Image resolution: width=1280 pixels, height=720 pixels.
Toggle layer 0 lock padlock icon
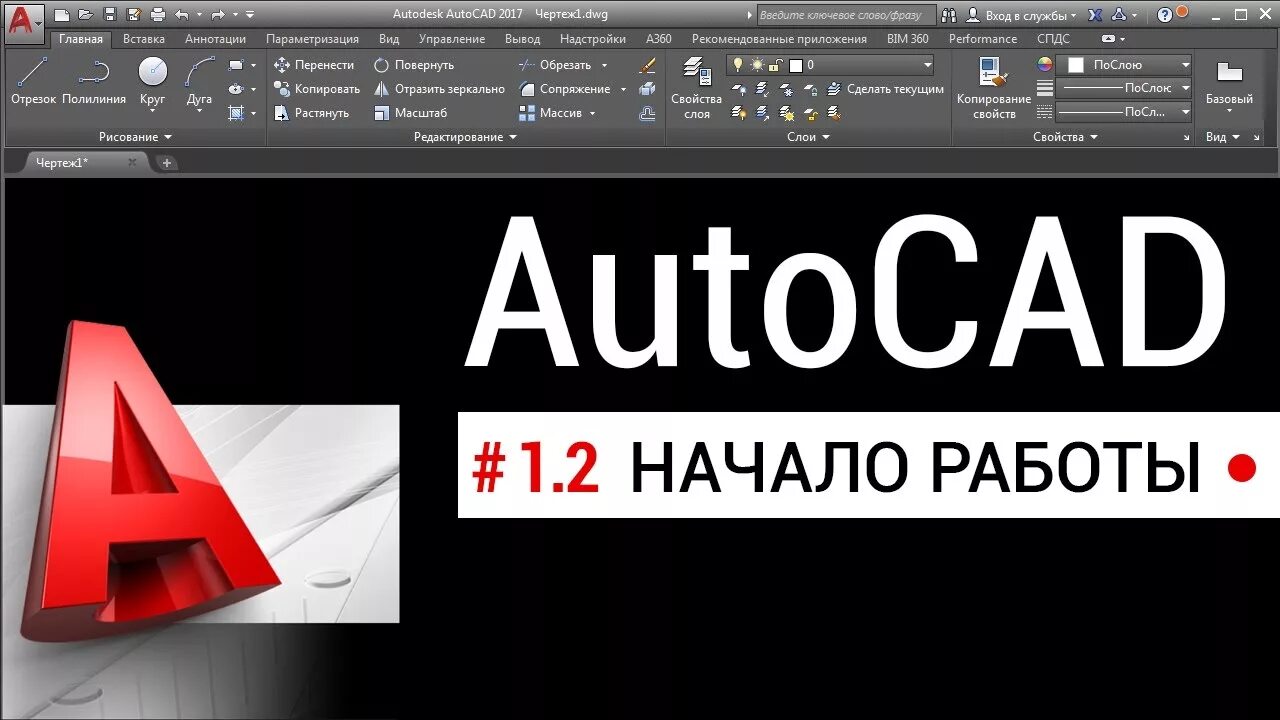click(x=776, y=65)
